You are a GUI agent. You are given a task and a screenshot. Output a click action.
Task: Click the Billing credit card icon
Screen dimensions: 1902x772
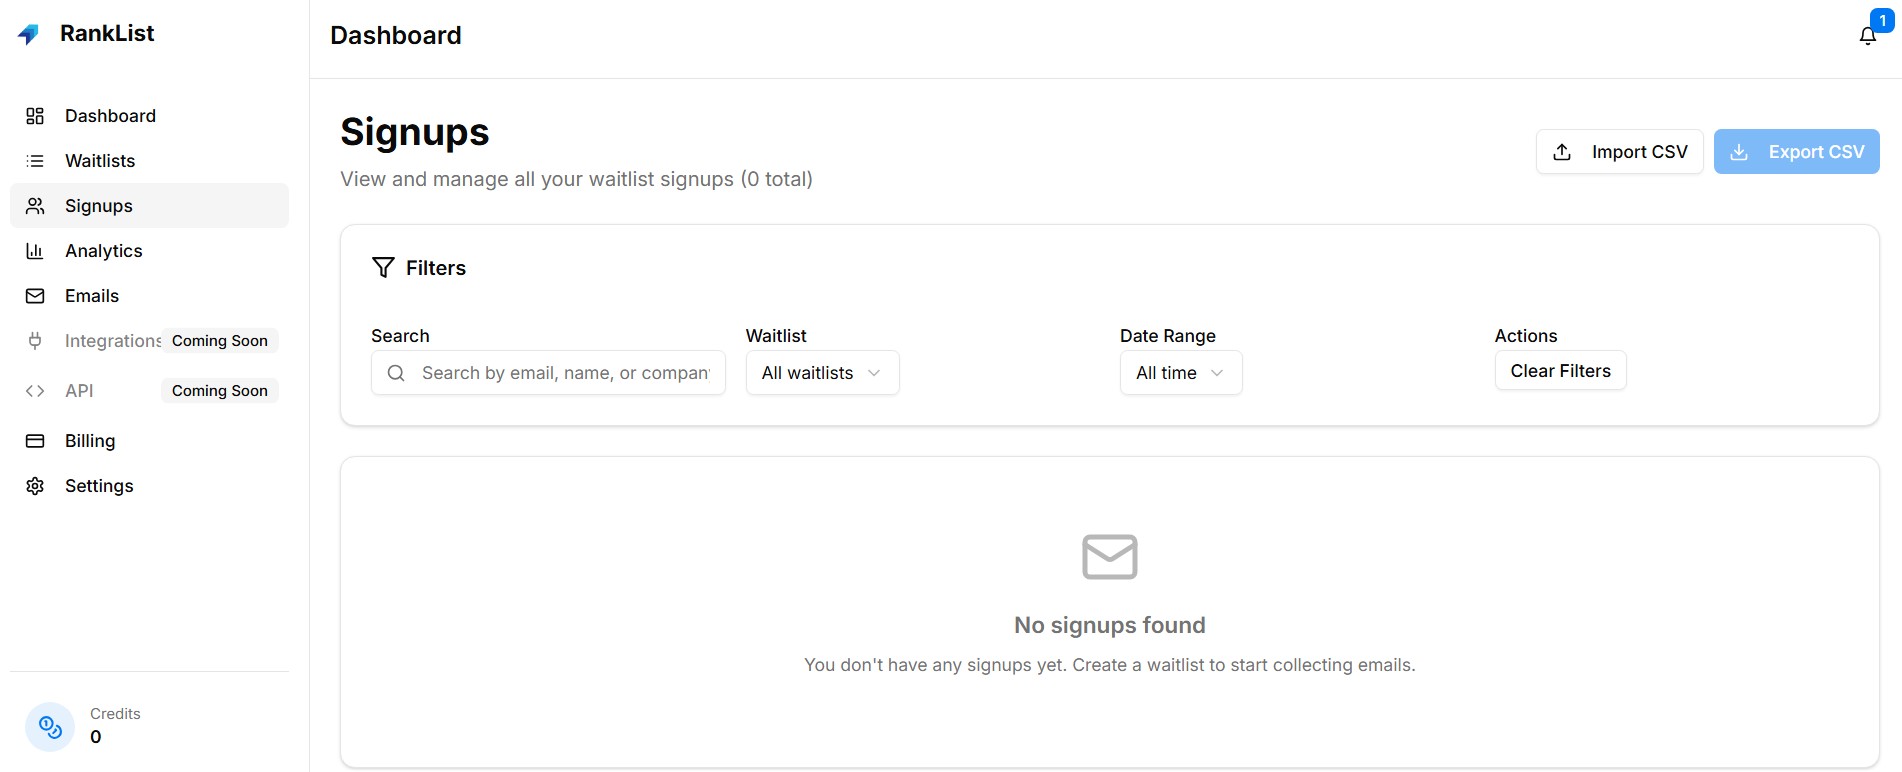coord(35,441)
